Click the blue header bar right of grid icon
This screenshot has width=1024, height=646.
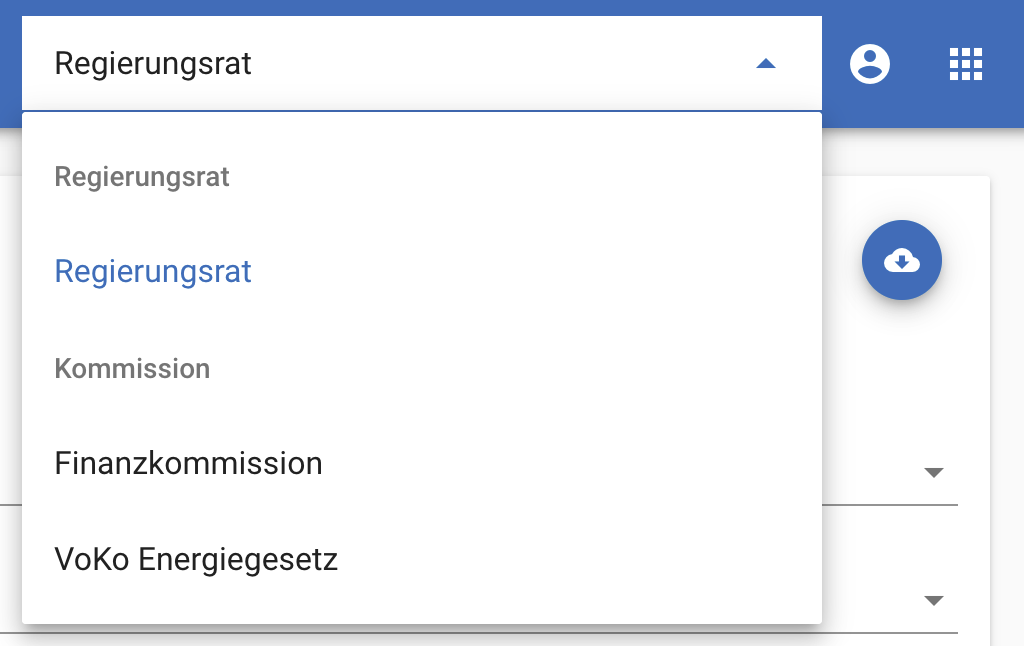[1006, 64]
